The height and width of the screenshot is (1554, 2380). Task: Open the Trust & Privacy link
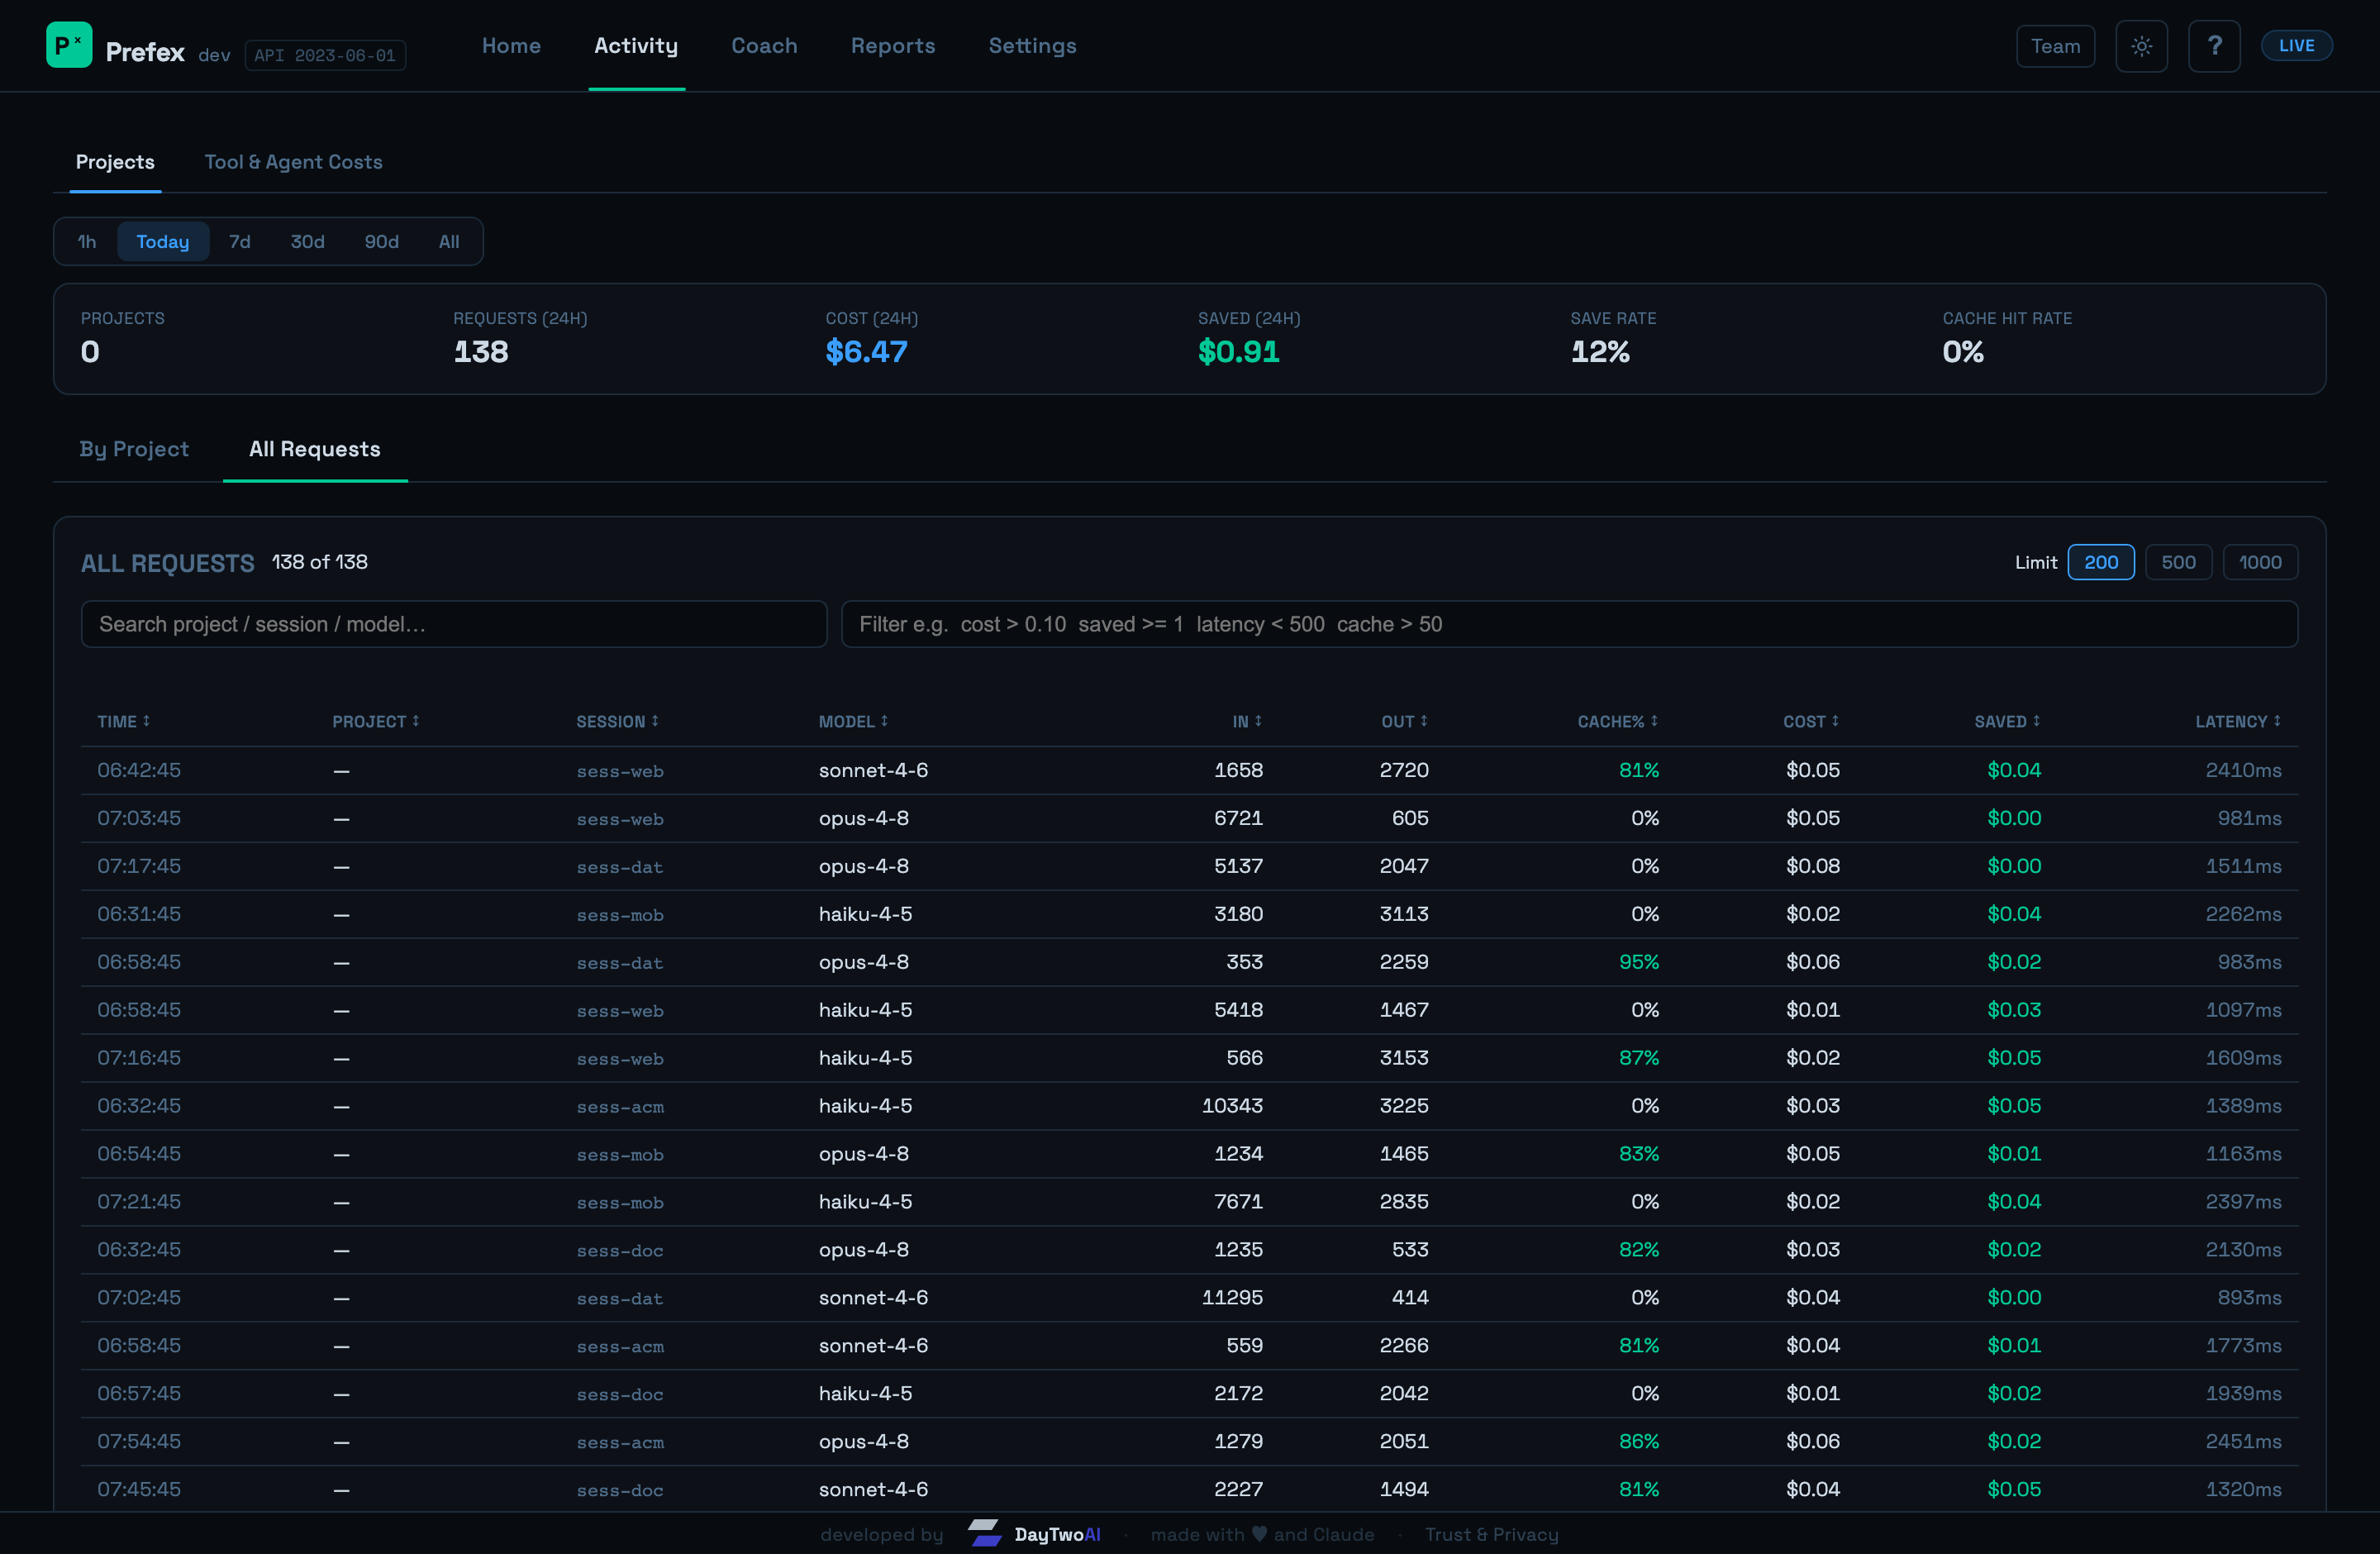[x=1491, y=1534]
